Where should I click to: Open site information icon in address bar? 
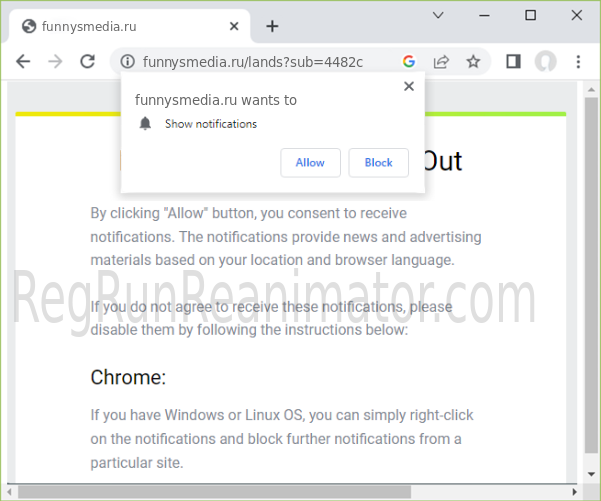[x=127, y=61]
